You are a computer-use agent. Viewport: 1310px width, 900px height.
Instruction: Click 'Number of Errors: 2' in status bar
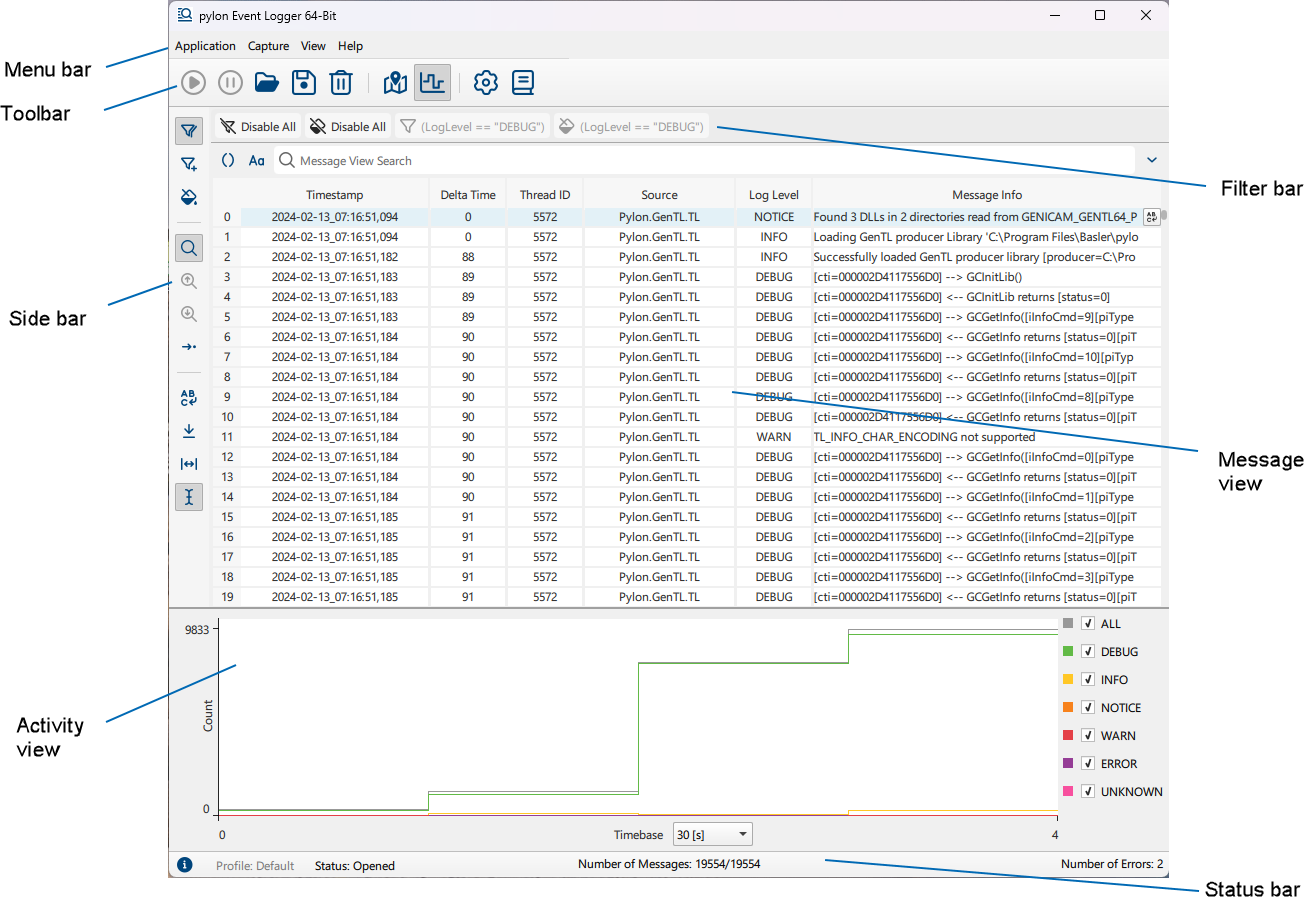pyautogui.click(x=1112, y=864)
